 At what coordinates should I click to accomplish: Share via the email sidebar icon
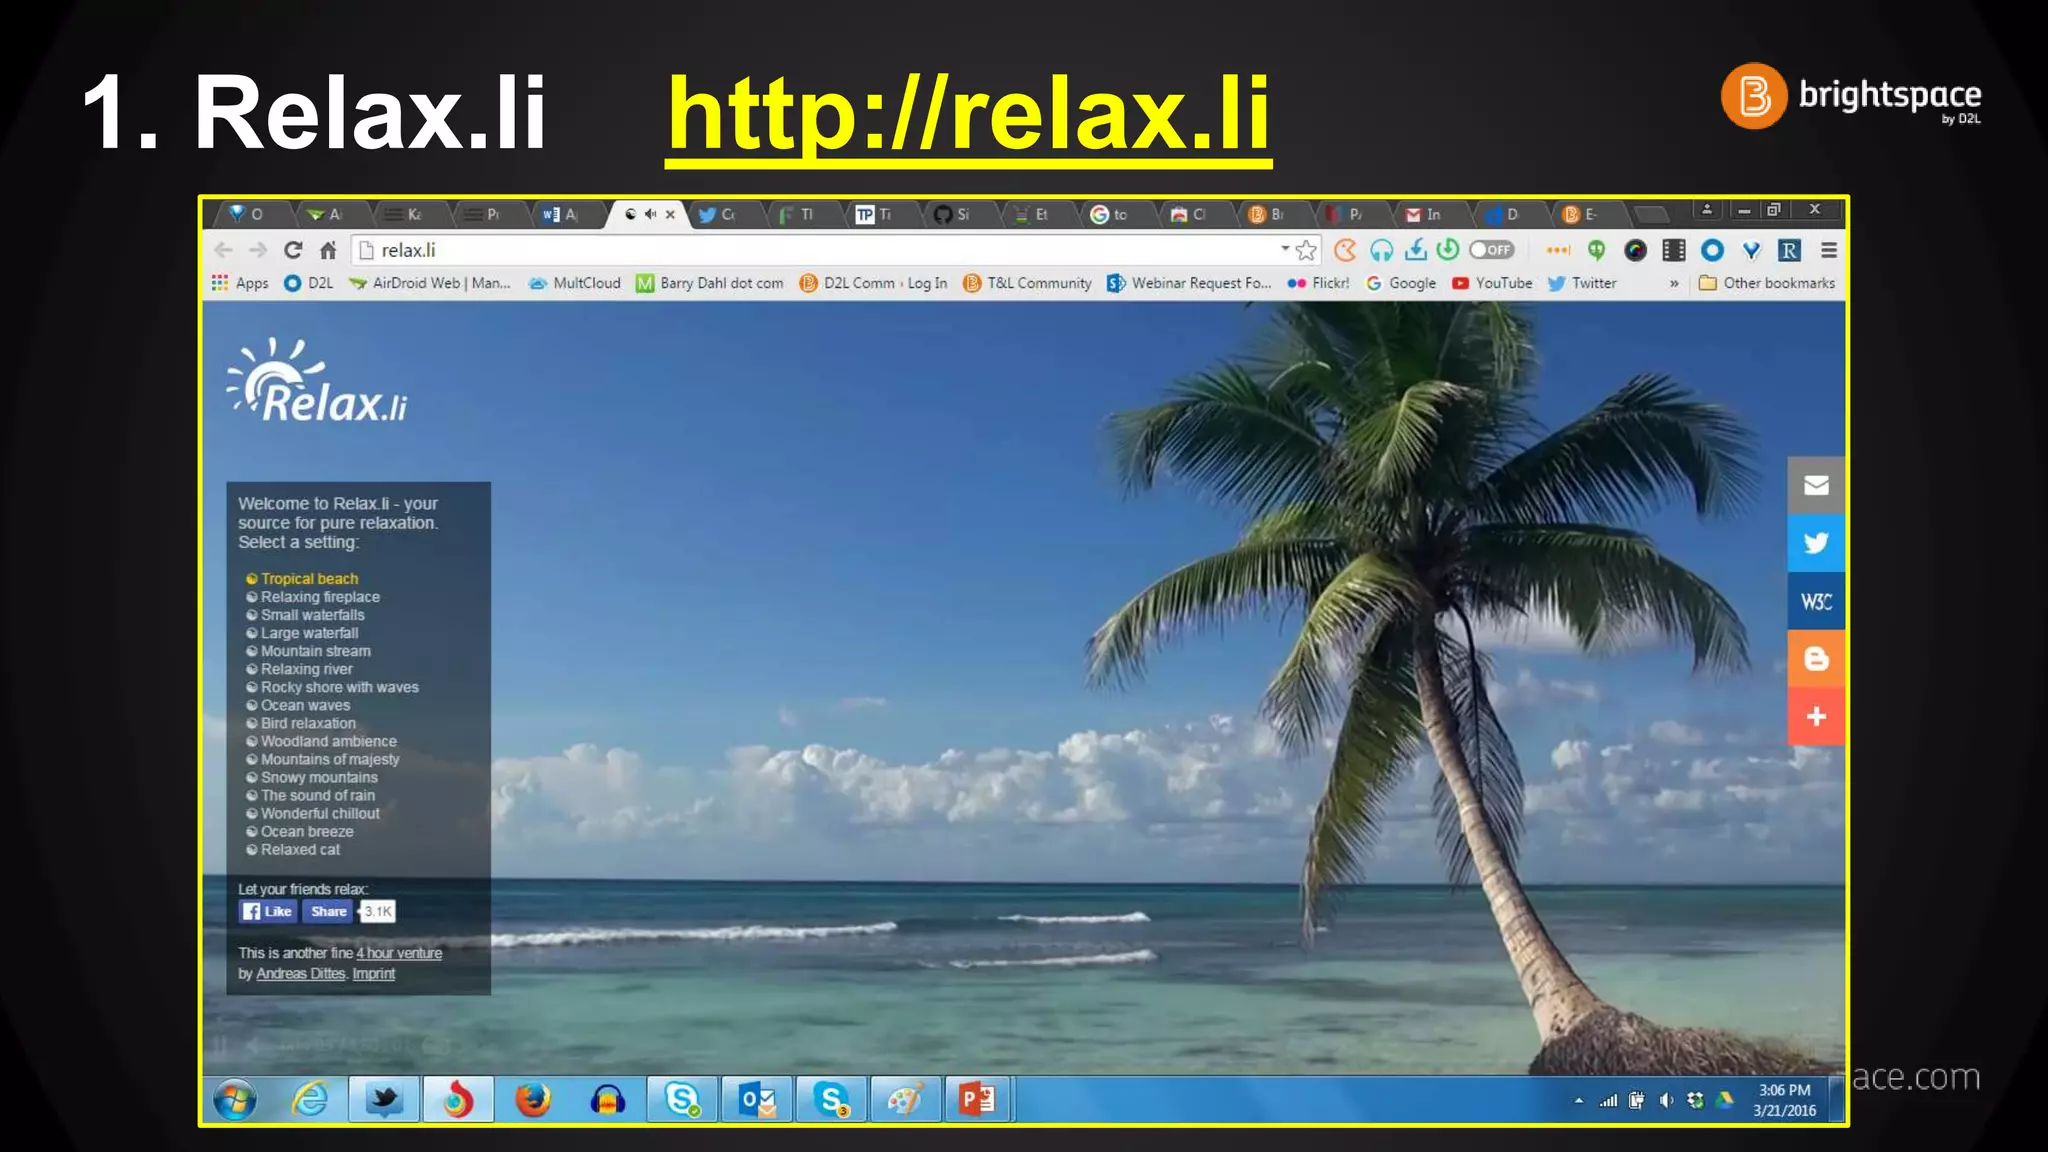tap(1816, 485)
